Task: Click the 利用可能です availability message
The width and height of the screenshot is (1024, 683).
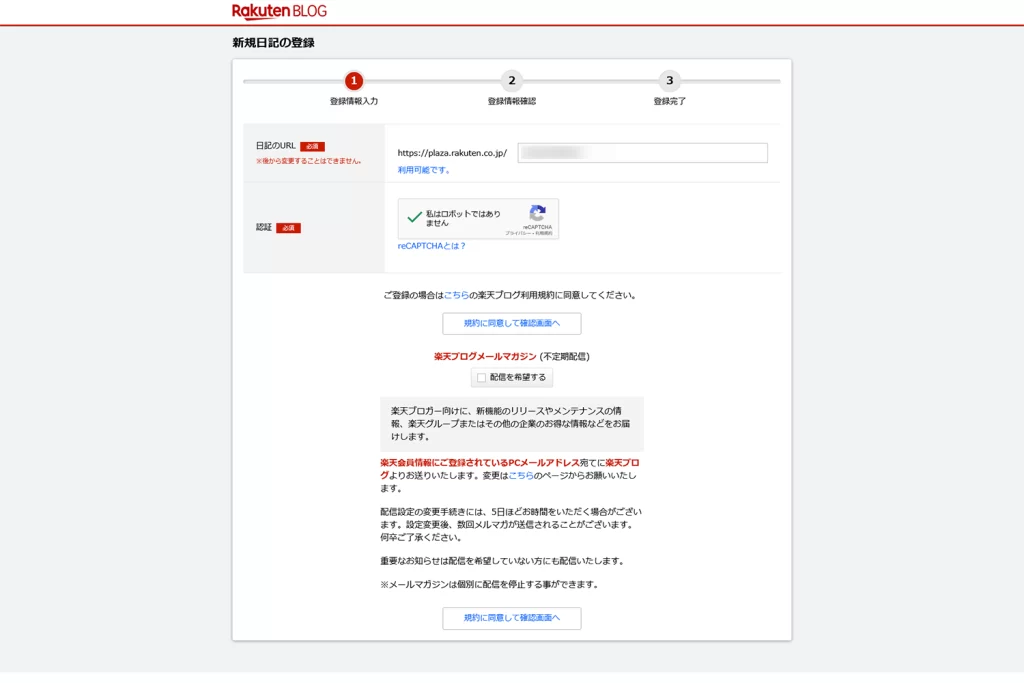Action: pos(424,170)
